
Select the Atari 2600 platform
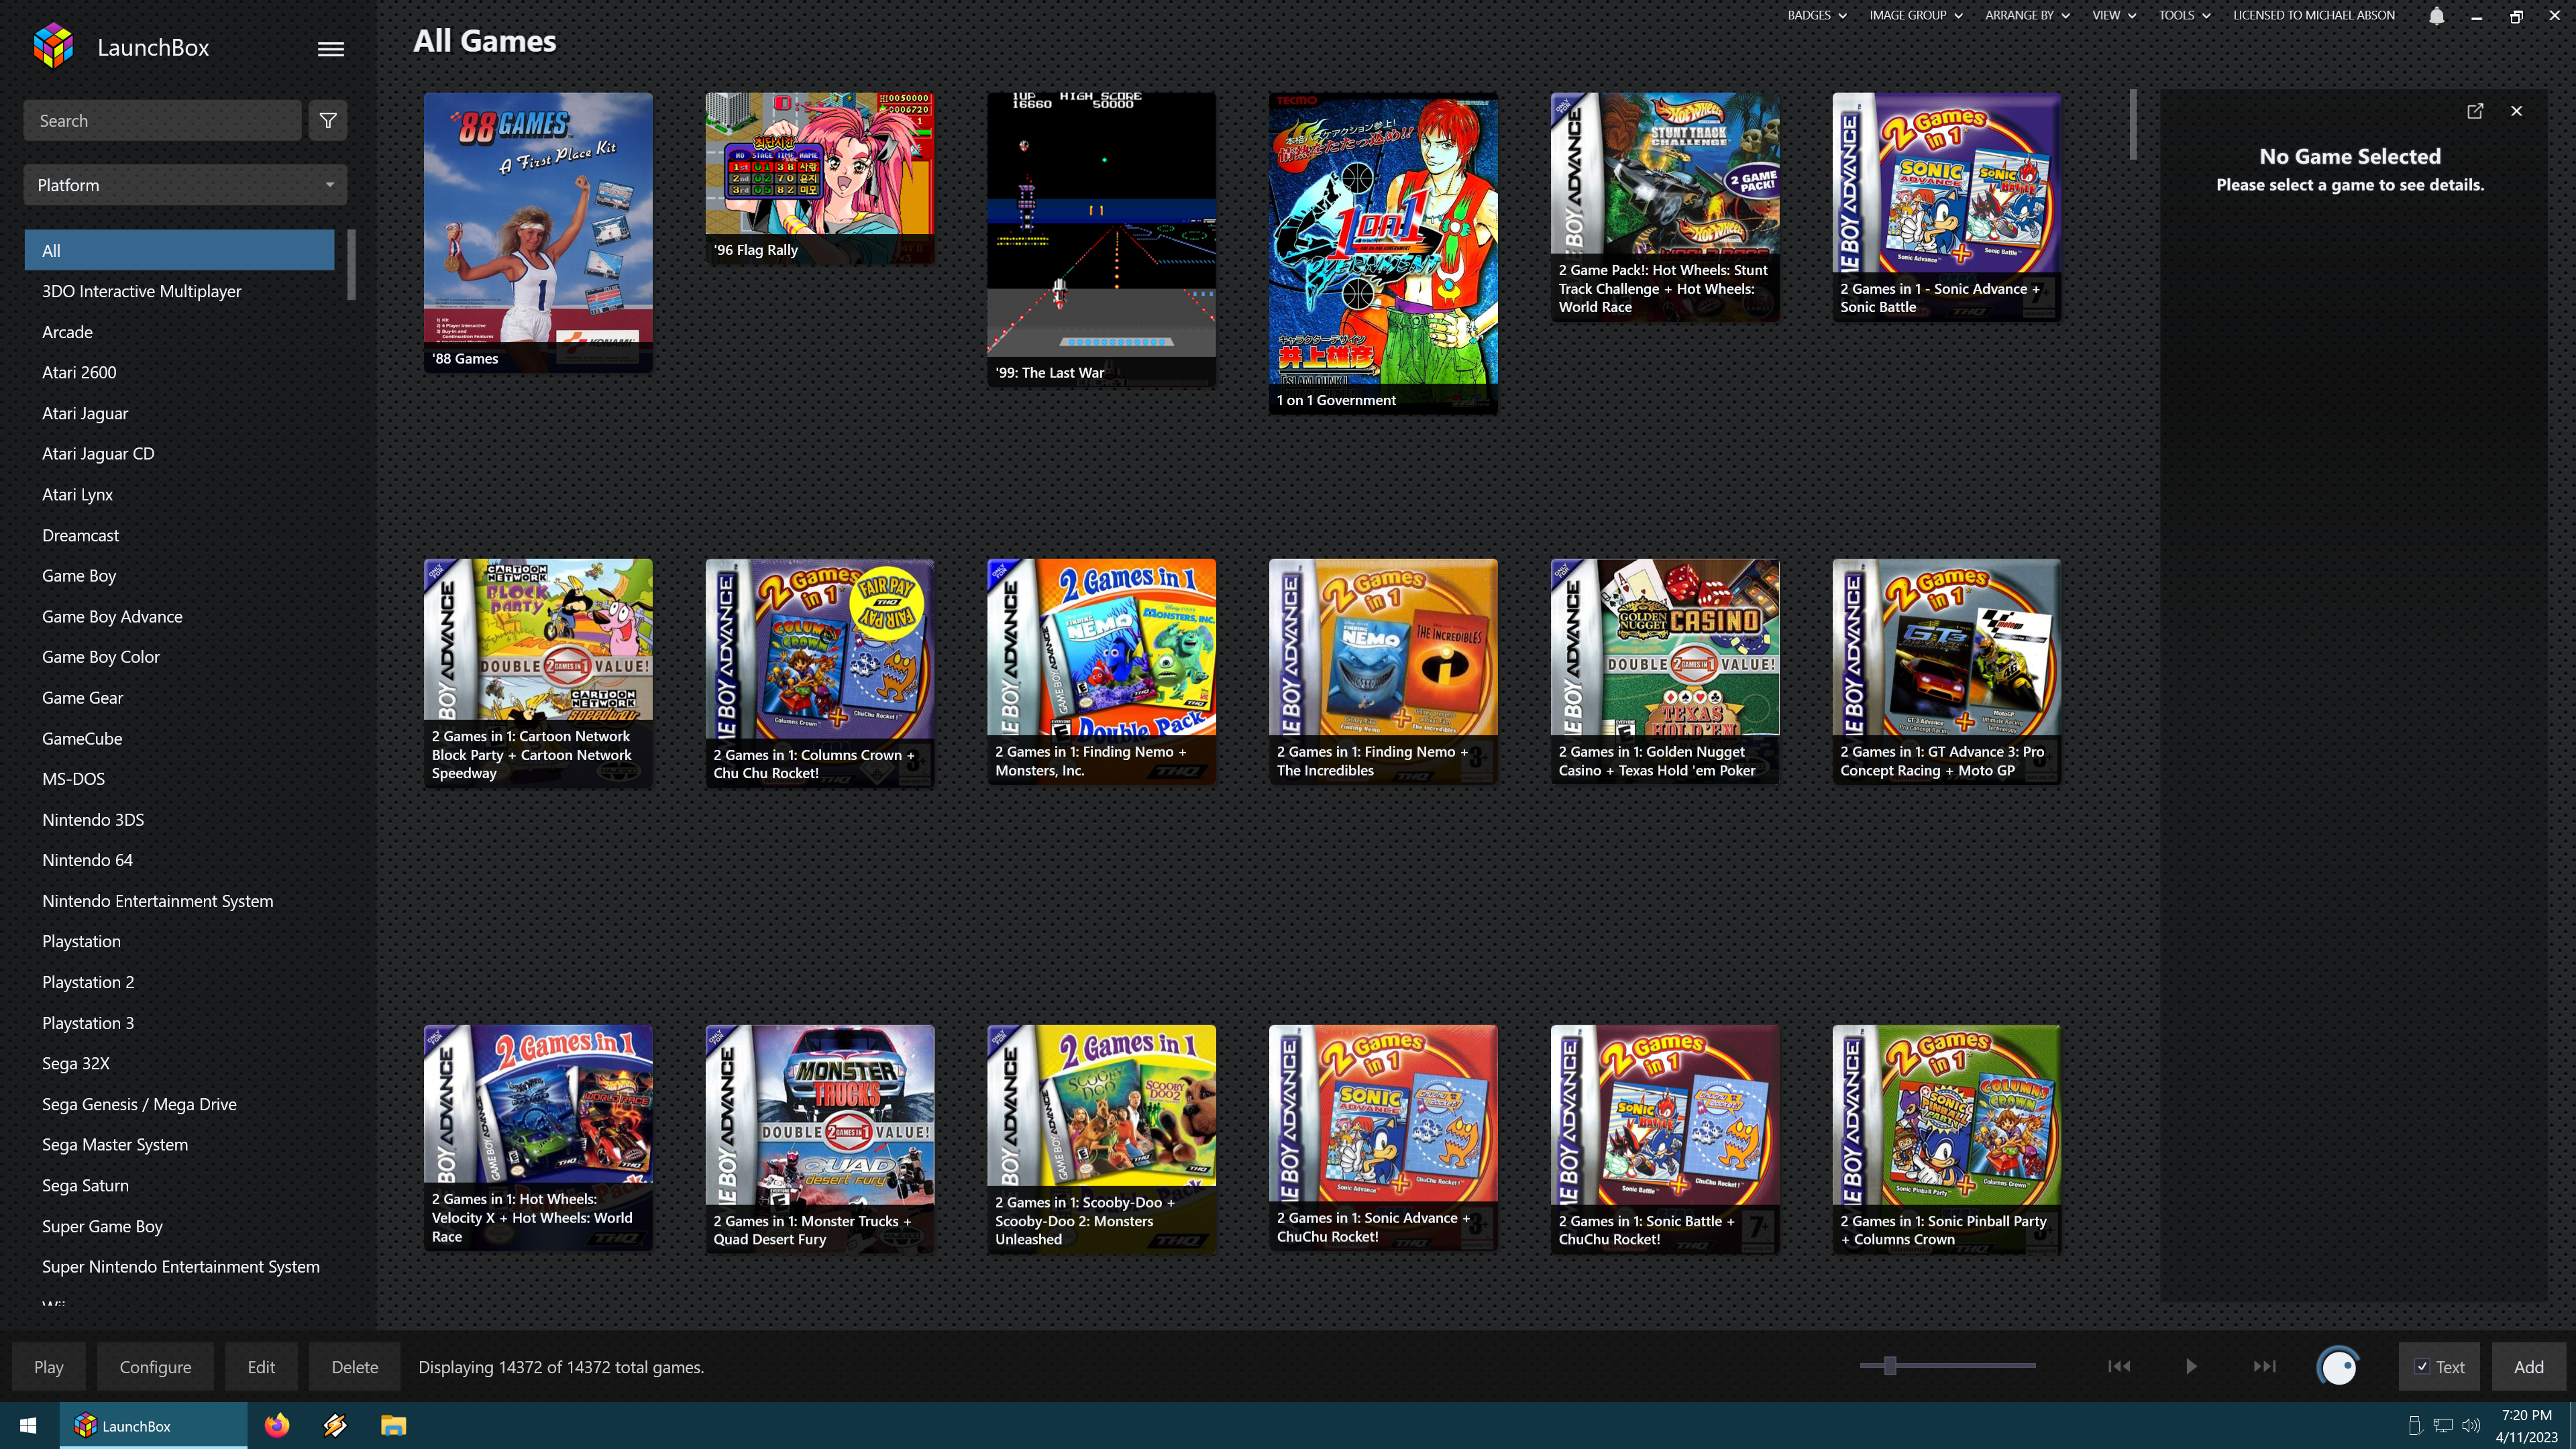180,372
